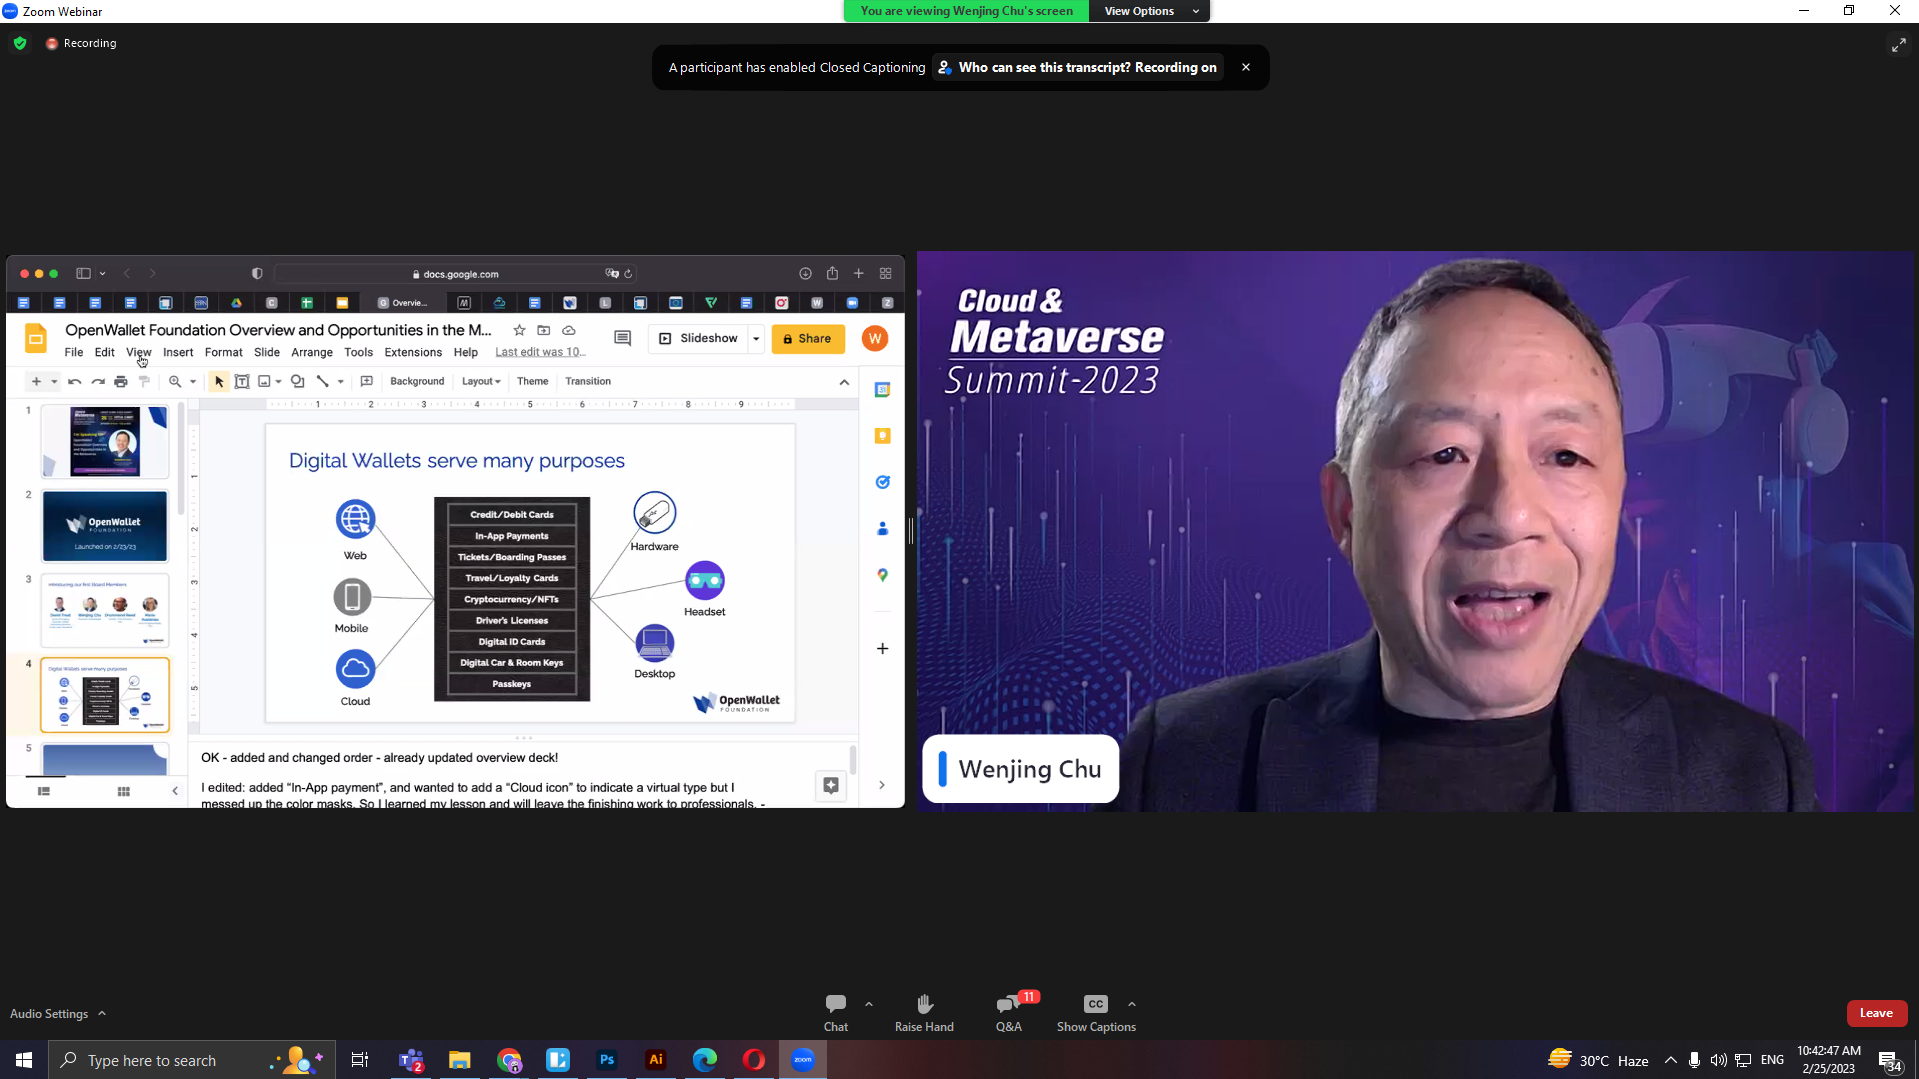This screenshot has width=1919, height=1079.
Task: Open the Arrange menu in Google Slides
Action: click(x=312, y=352)
